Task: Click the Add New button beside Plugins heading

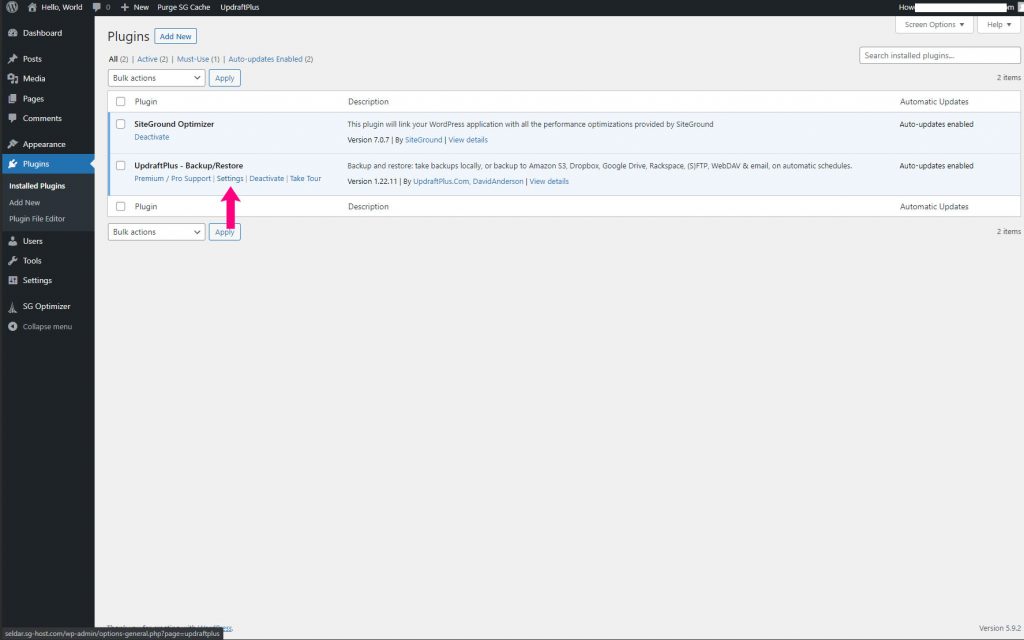Action: coord(176,37)
